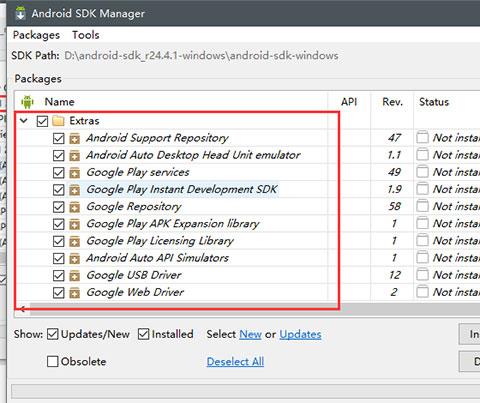Uncheck Android Auto Desktop Head Unit emulator checkbox
This screenshot has width=480, height=403.
(x=59, y=155)
